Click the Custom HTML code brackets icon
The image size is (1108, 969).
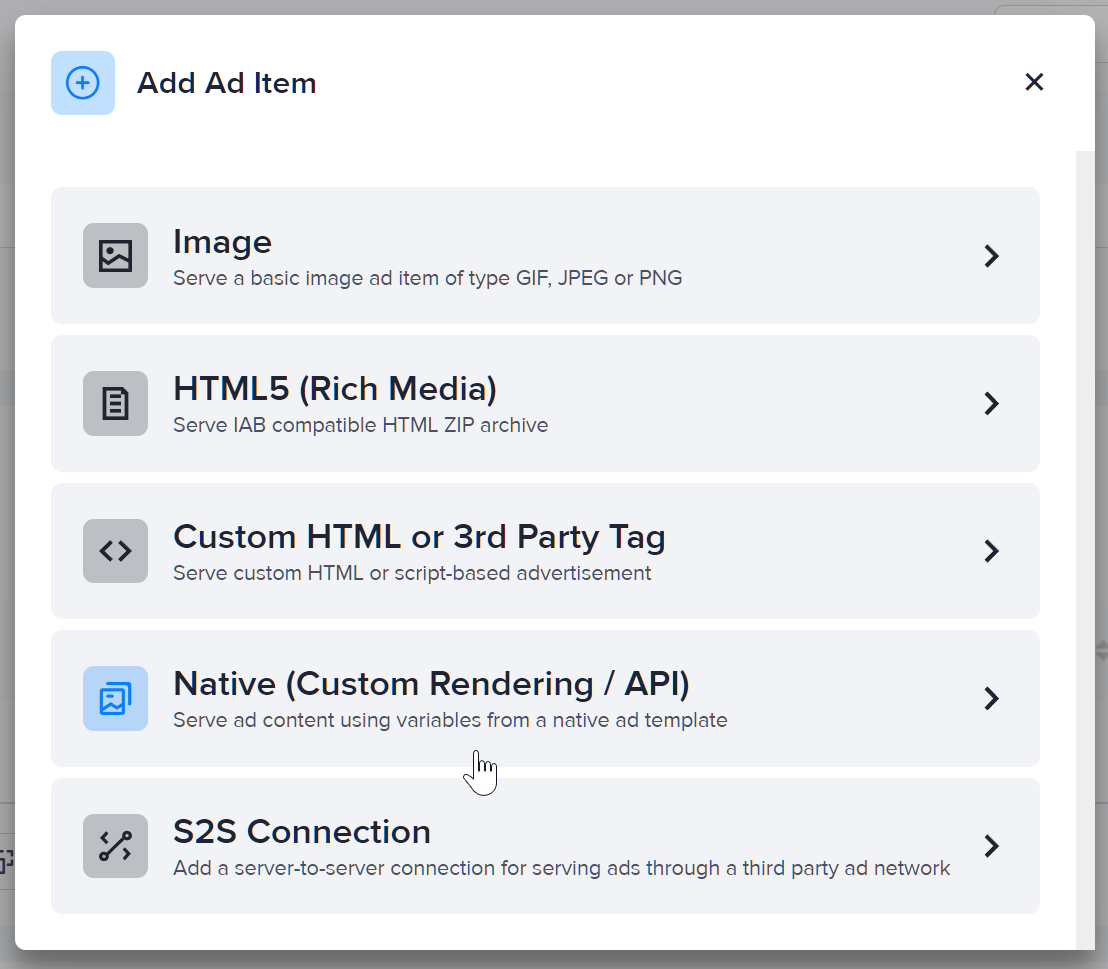coord(115,551)
